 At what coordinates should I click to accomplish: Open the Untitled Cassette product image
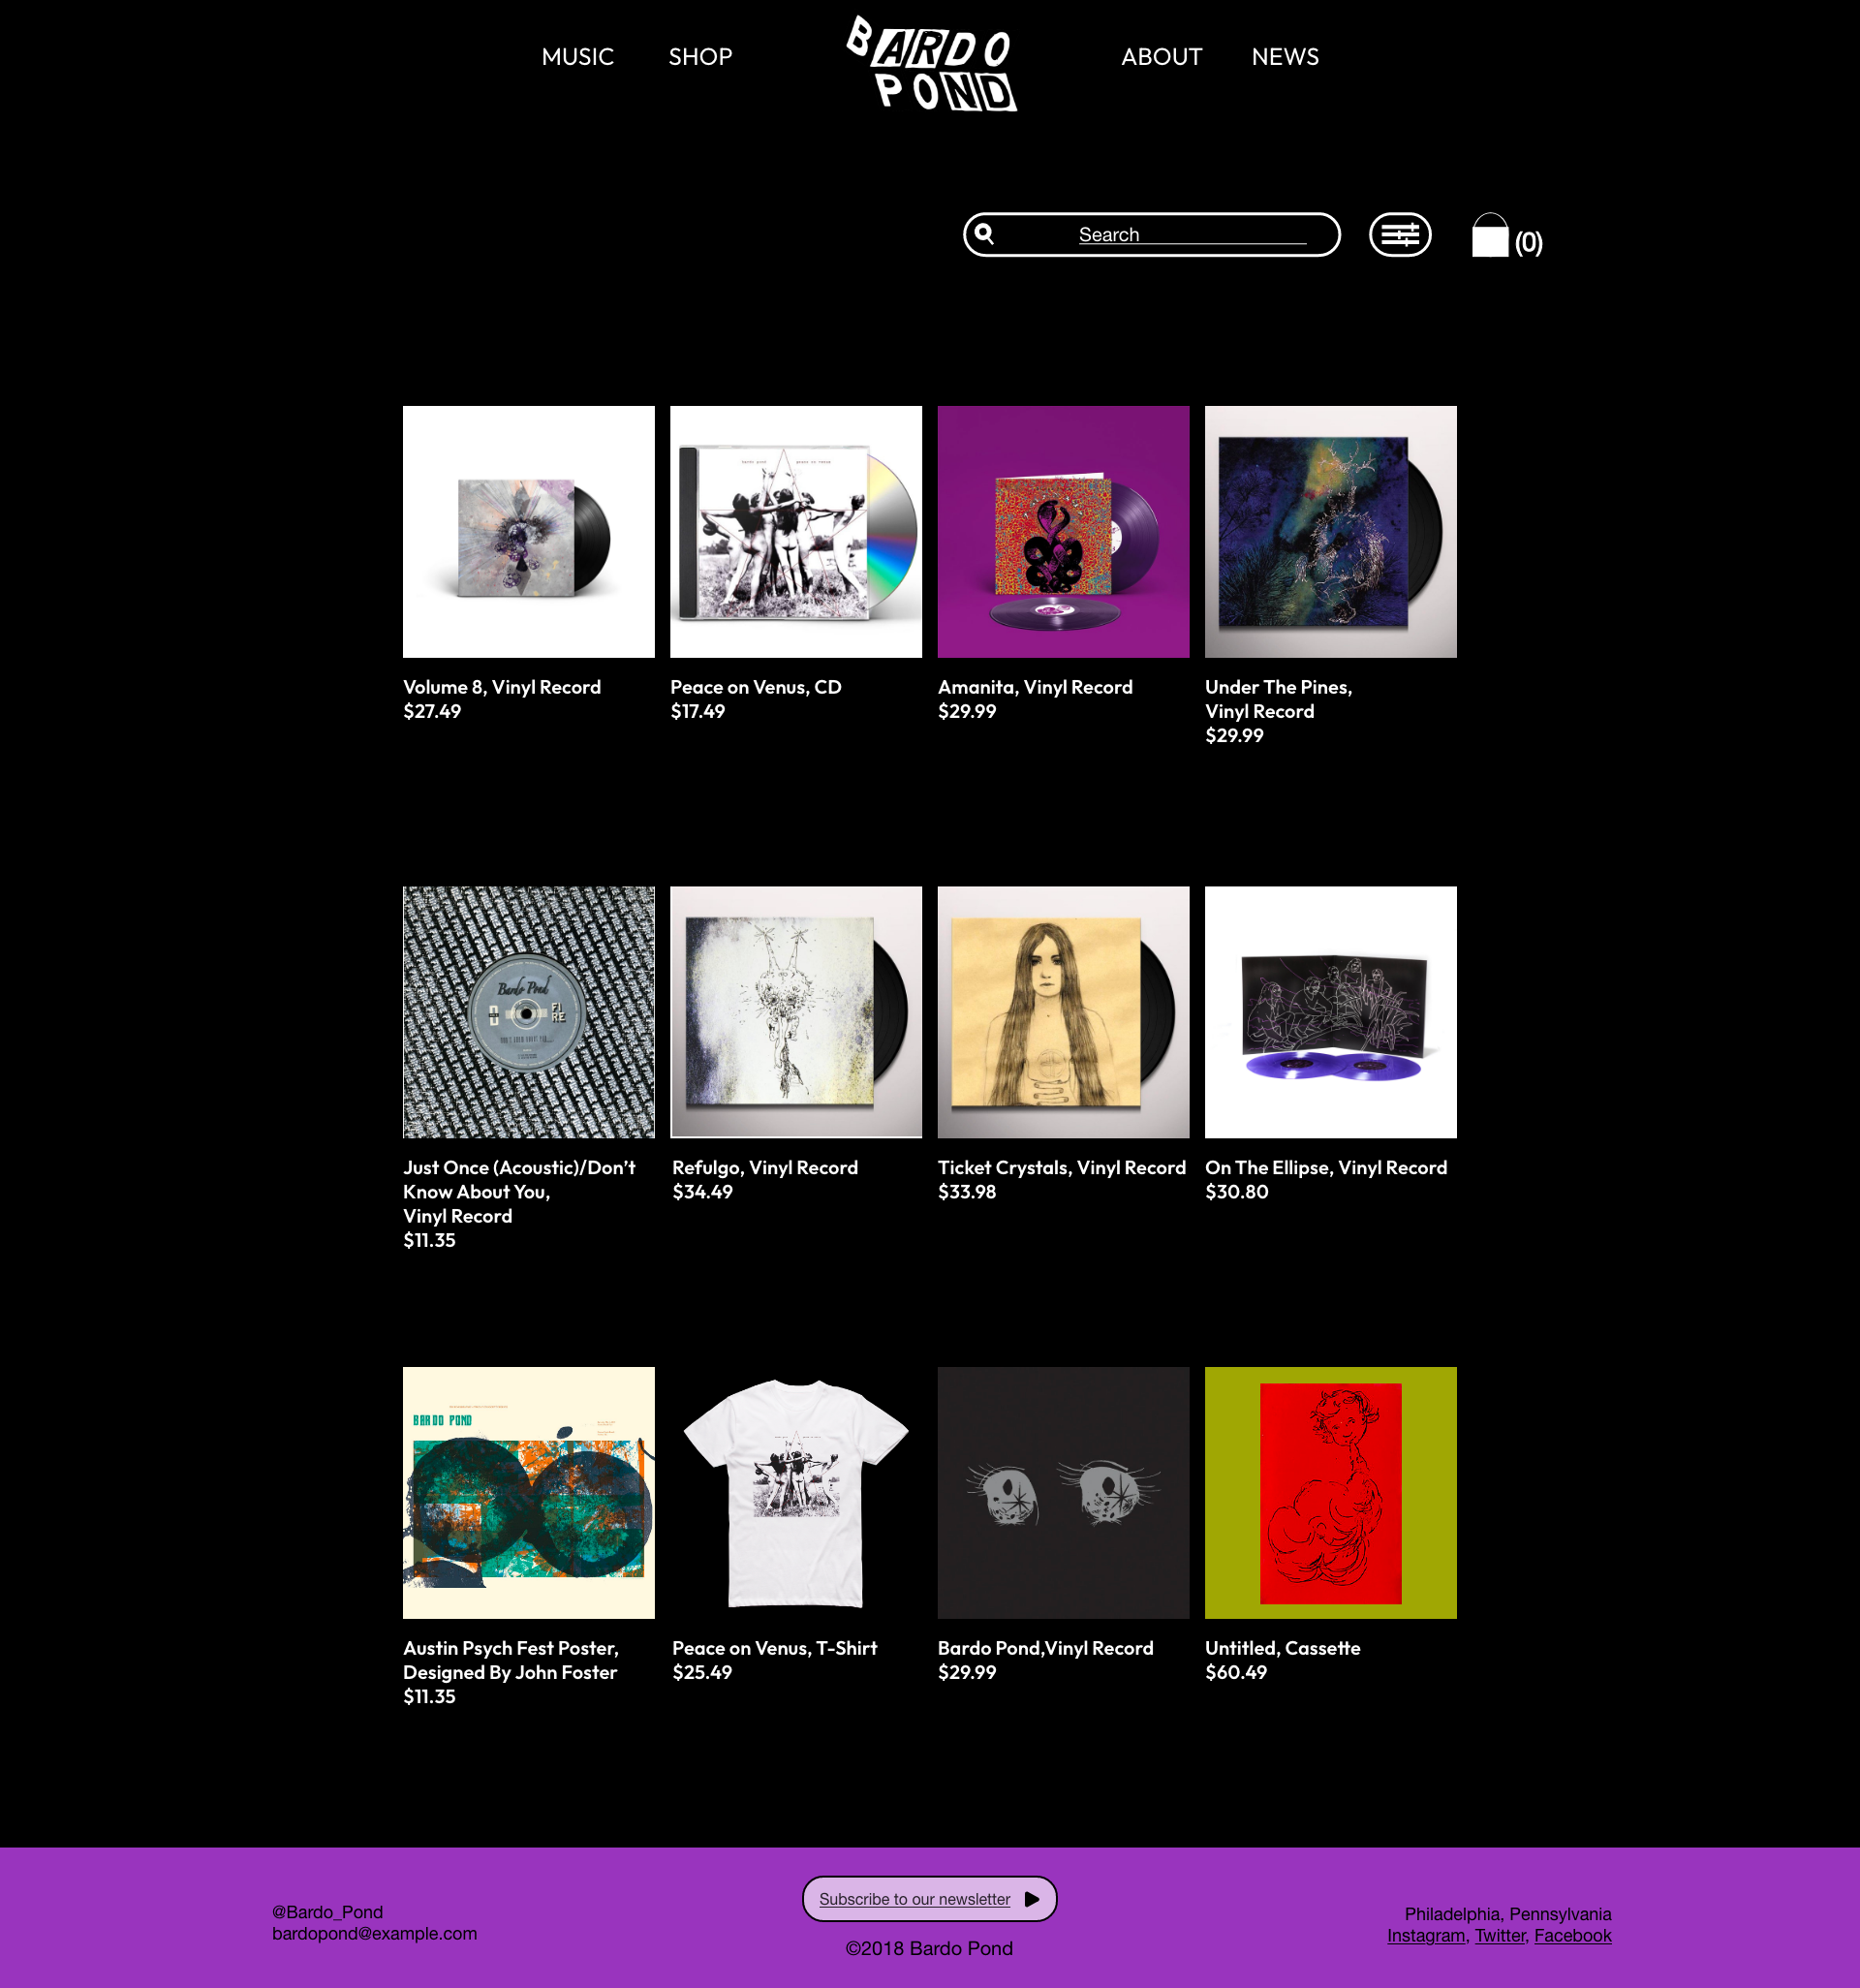coord(1331,1493)
